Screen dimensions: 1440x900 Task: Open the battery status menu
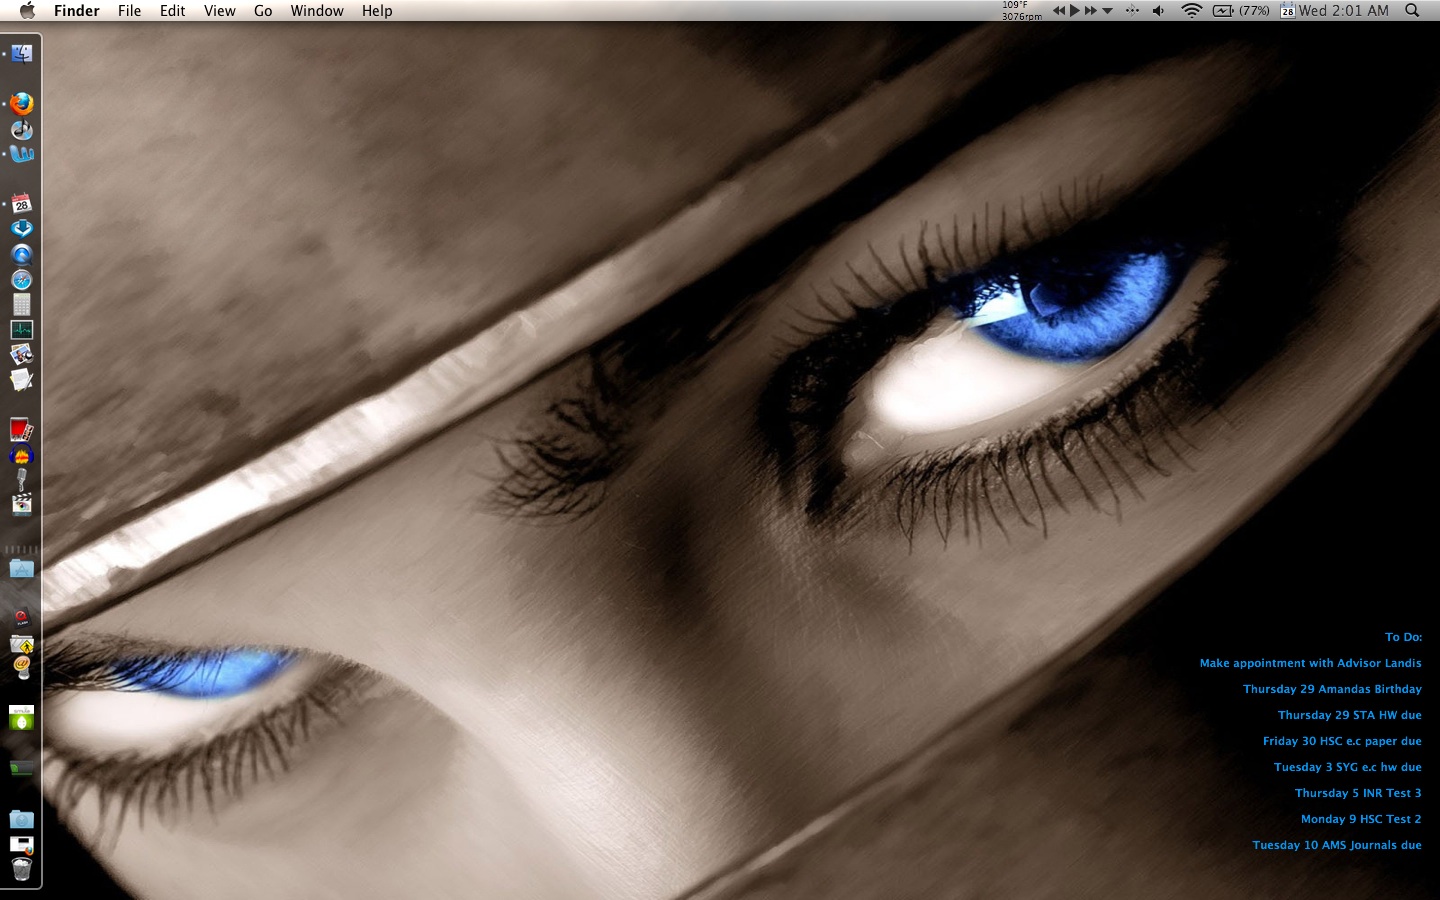tap(1223, 10)
